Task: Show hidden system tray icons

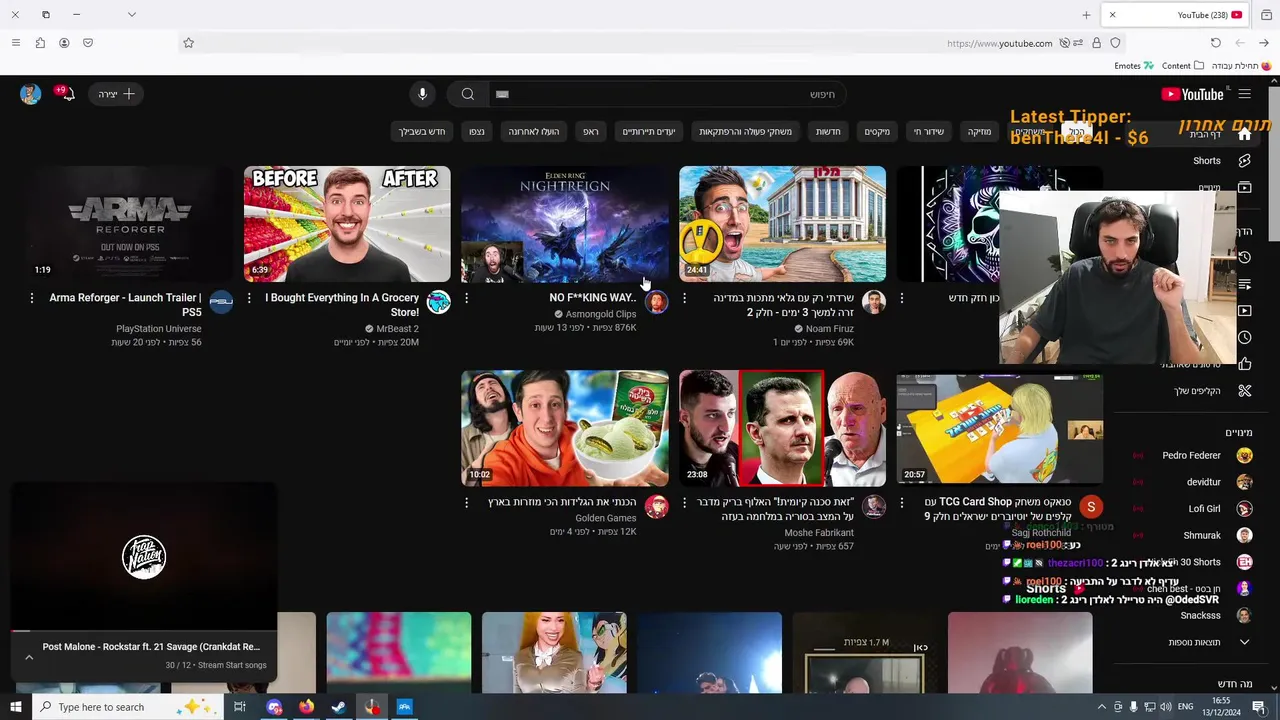Action: [x=1101, y=707]
